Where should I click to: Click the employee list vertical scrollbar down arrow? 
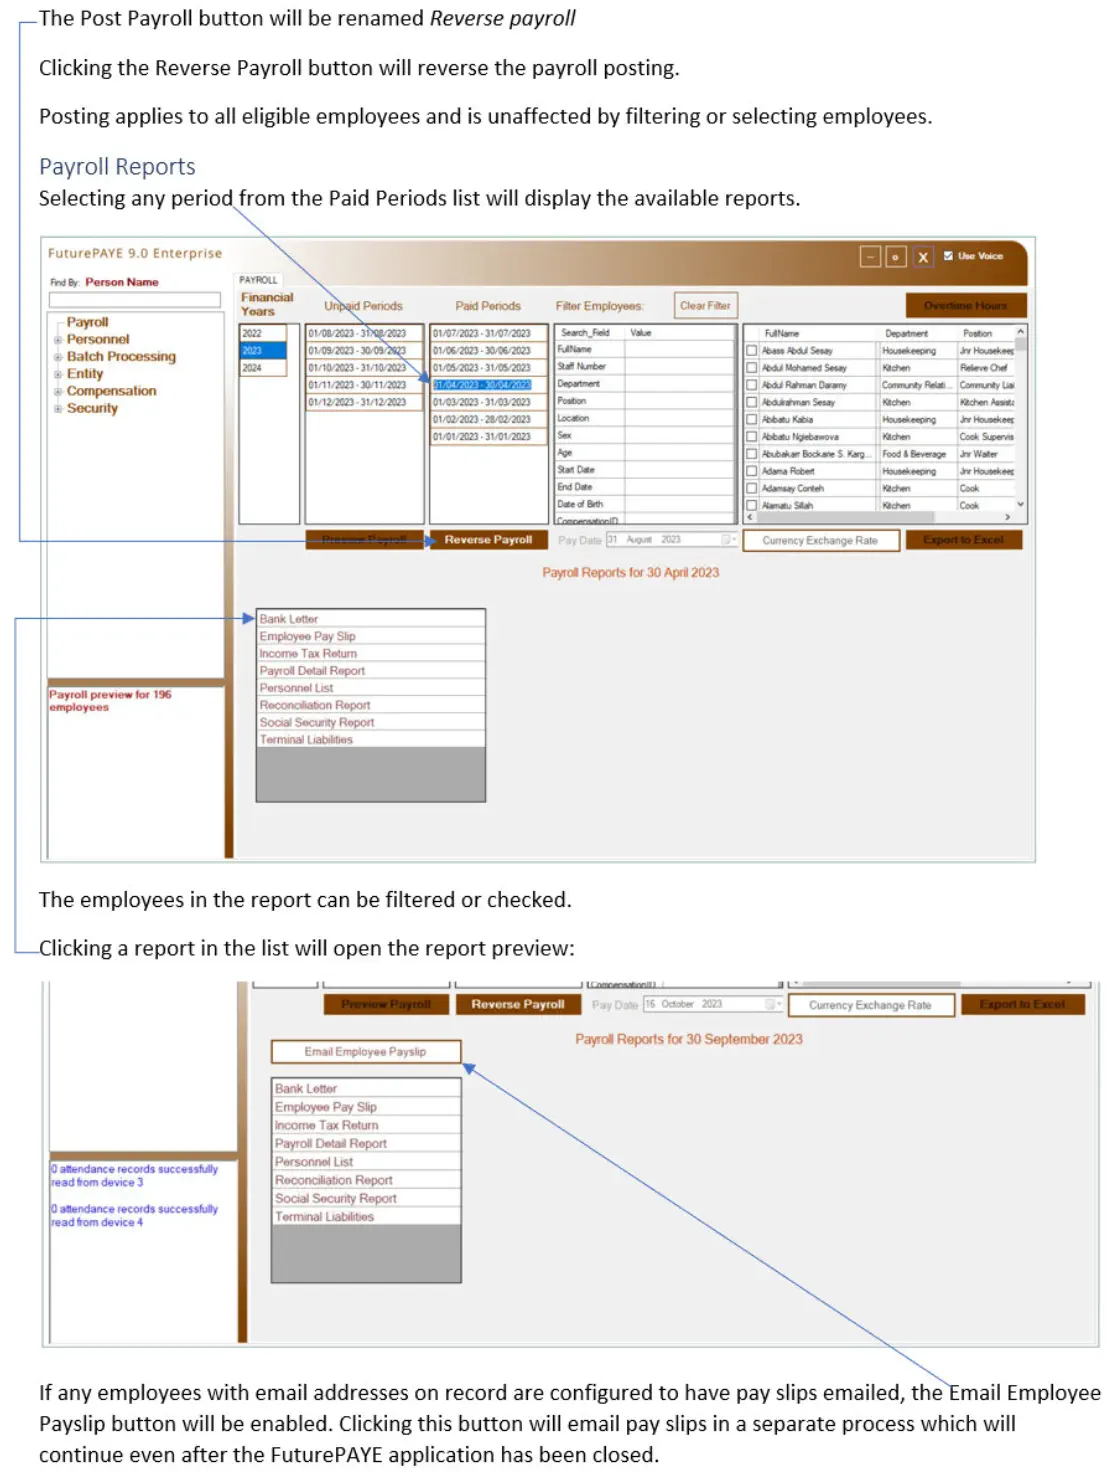1020,505
